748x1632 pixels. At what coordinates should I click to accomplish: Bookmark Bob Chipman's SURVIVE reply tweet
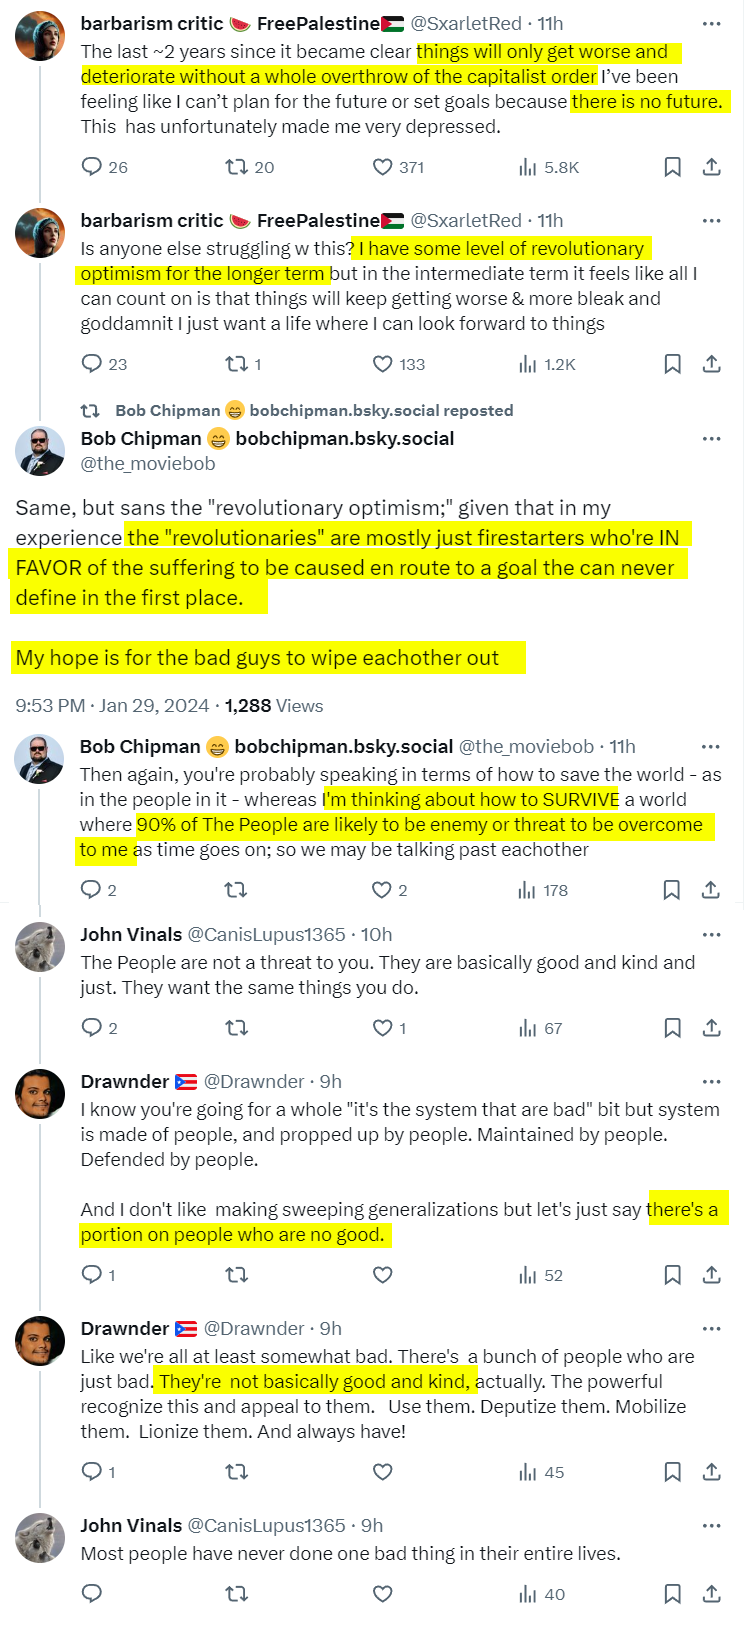672,890
